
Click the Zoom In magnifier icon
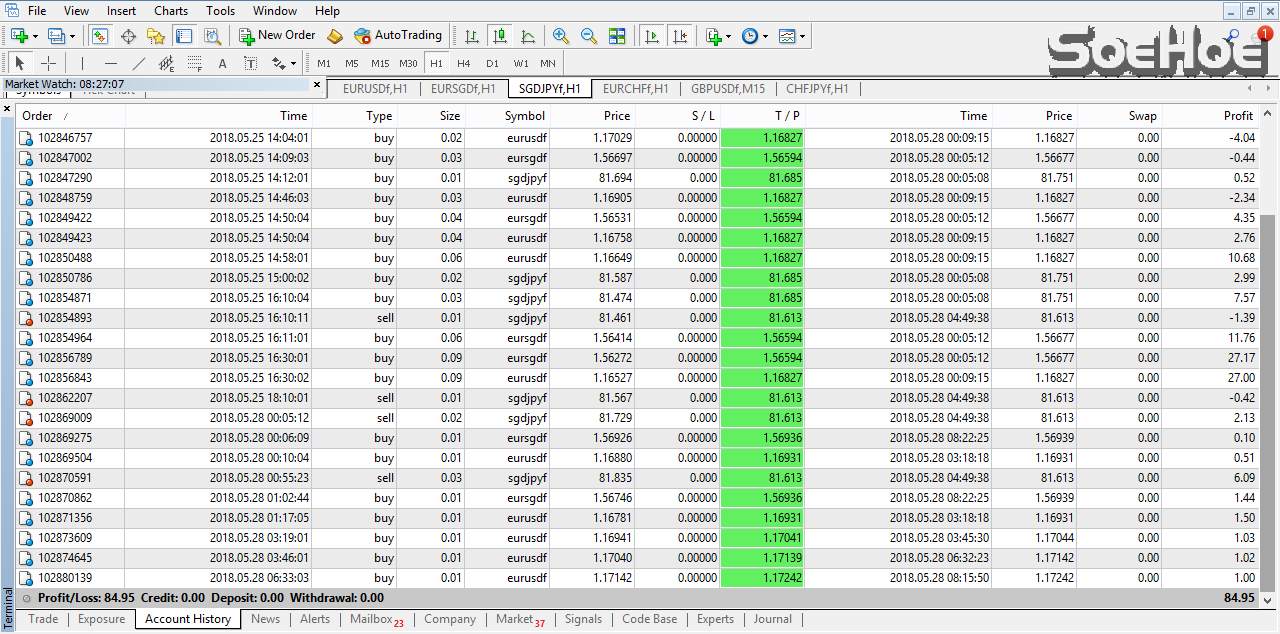[561, 36]
